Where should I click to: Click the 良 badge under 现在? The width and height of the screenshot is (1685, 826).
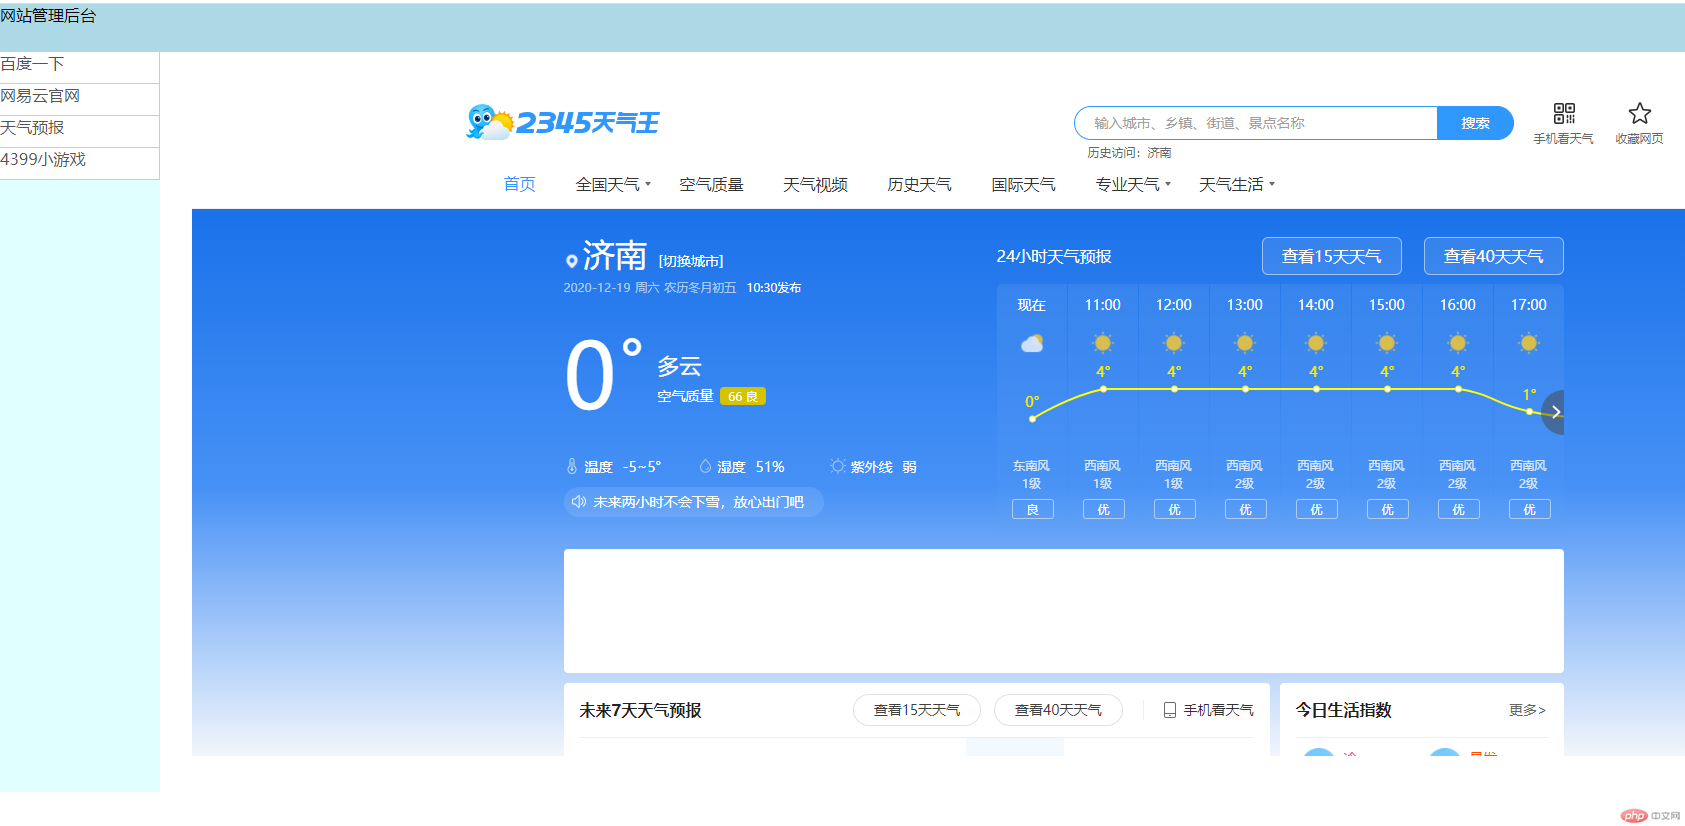click(x=1032, y=510)
